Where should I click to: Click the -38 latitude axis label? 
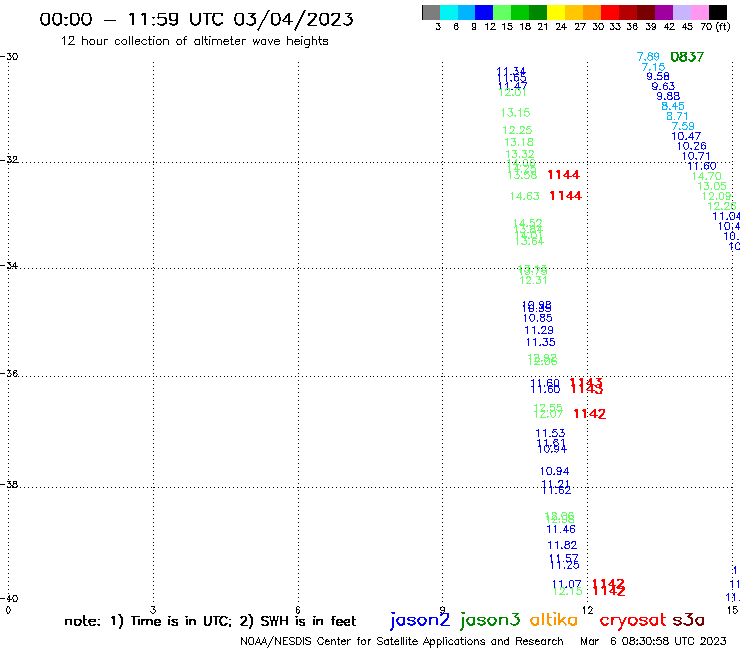9,485
